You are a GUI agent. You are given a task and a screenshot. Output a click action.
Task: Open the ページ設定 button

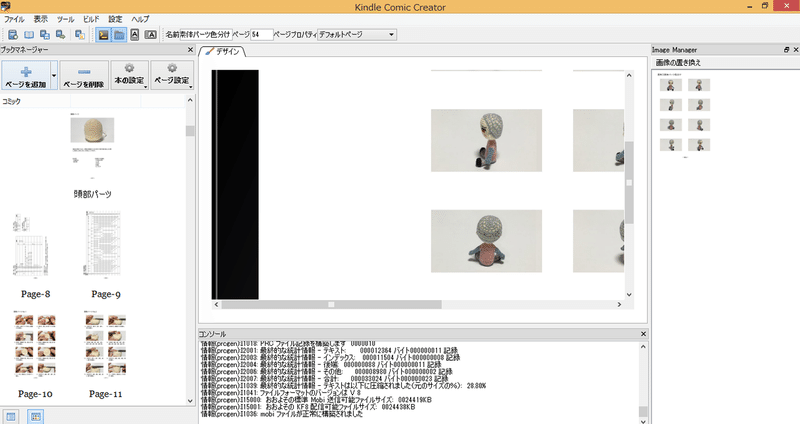(x=172, y=76)
